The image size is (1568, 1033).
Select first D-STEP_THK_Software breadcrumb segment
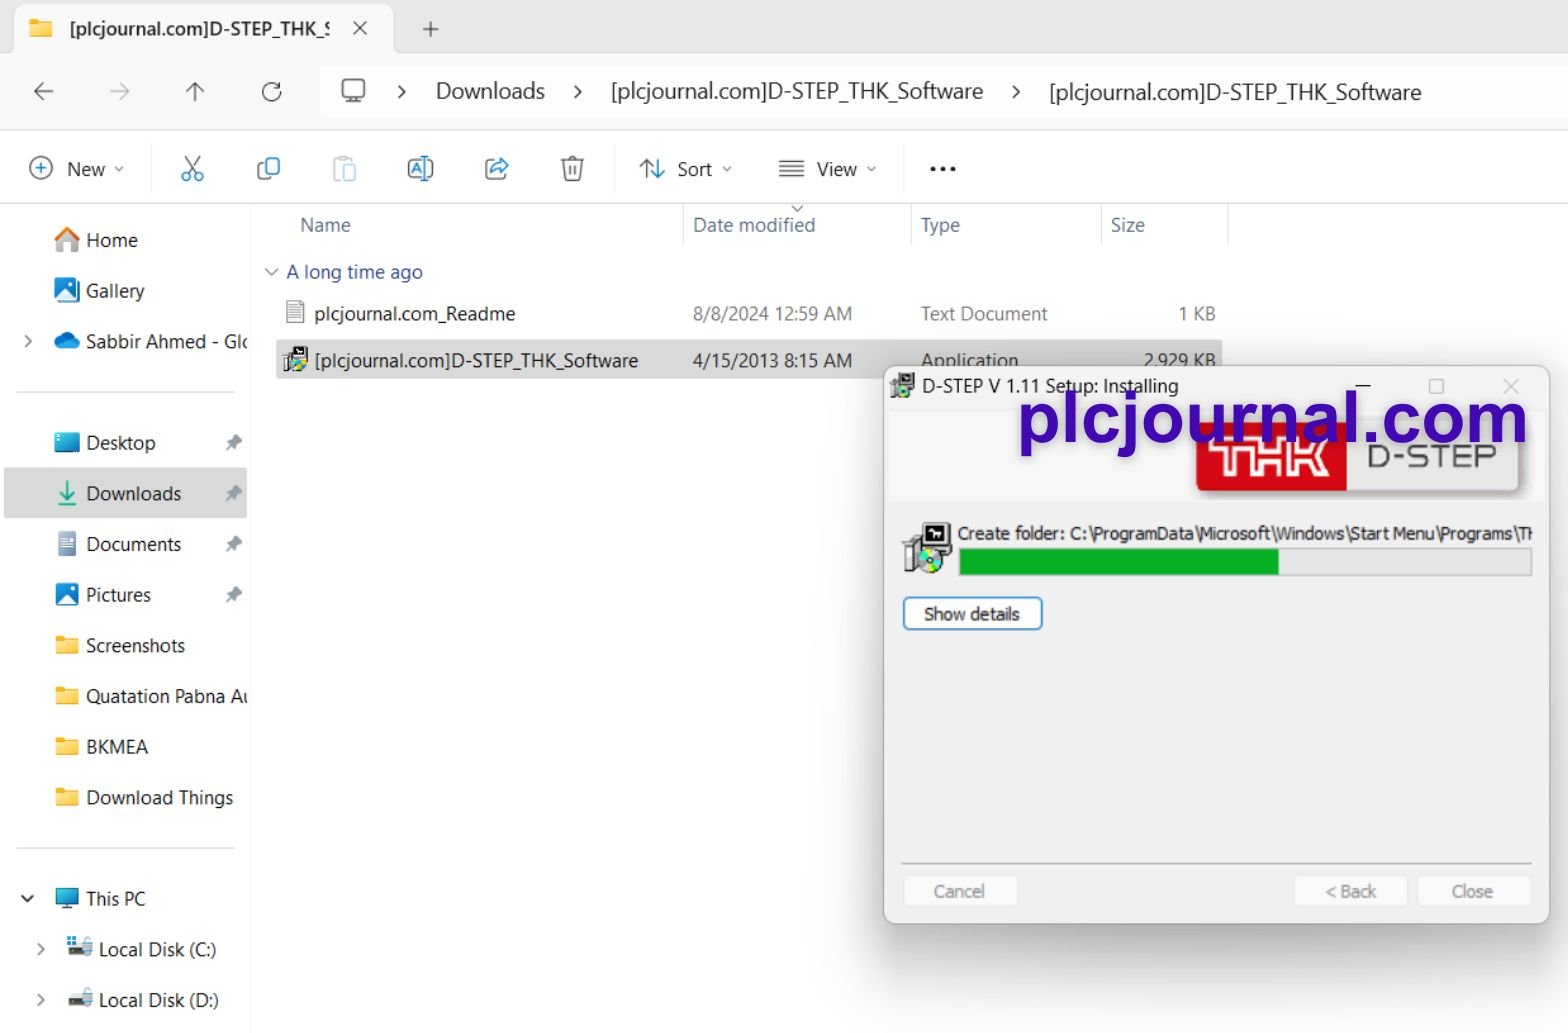tap(797, 92)
